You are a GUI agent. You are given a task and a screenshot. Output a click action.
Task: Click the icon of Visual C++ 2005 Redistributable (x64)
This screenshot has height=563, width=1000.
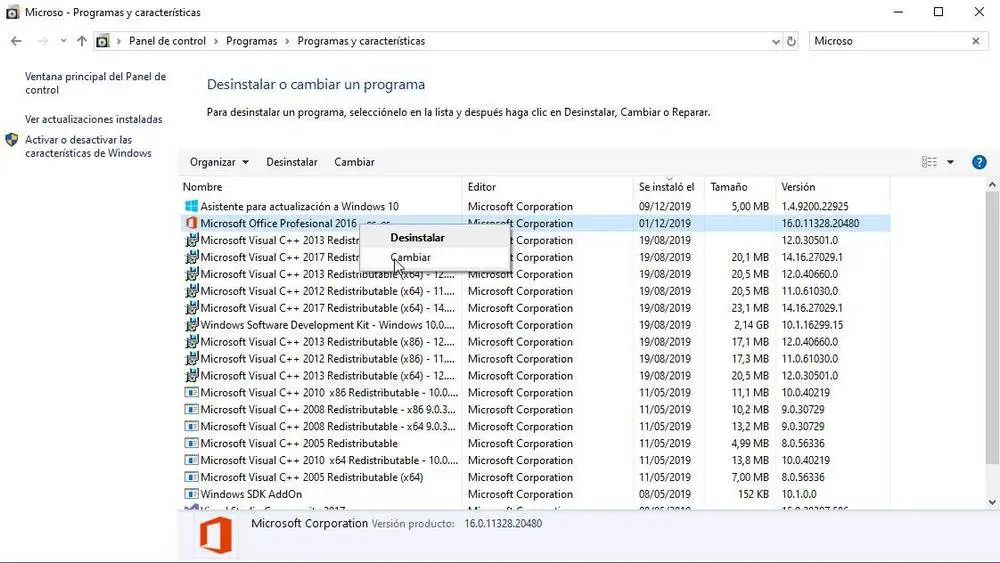191,477
